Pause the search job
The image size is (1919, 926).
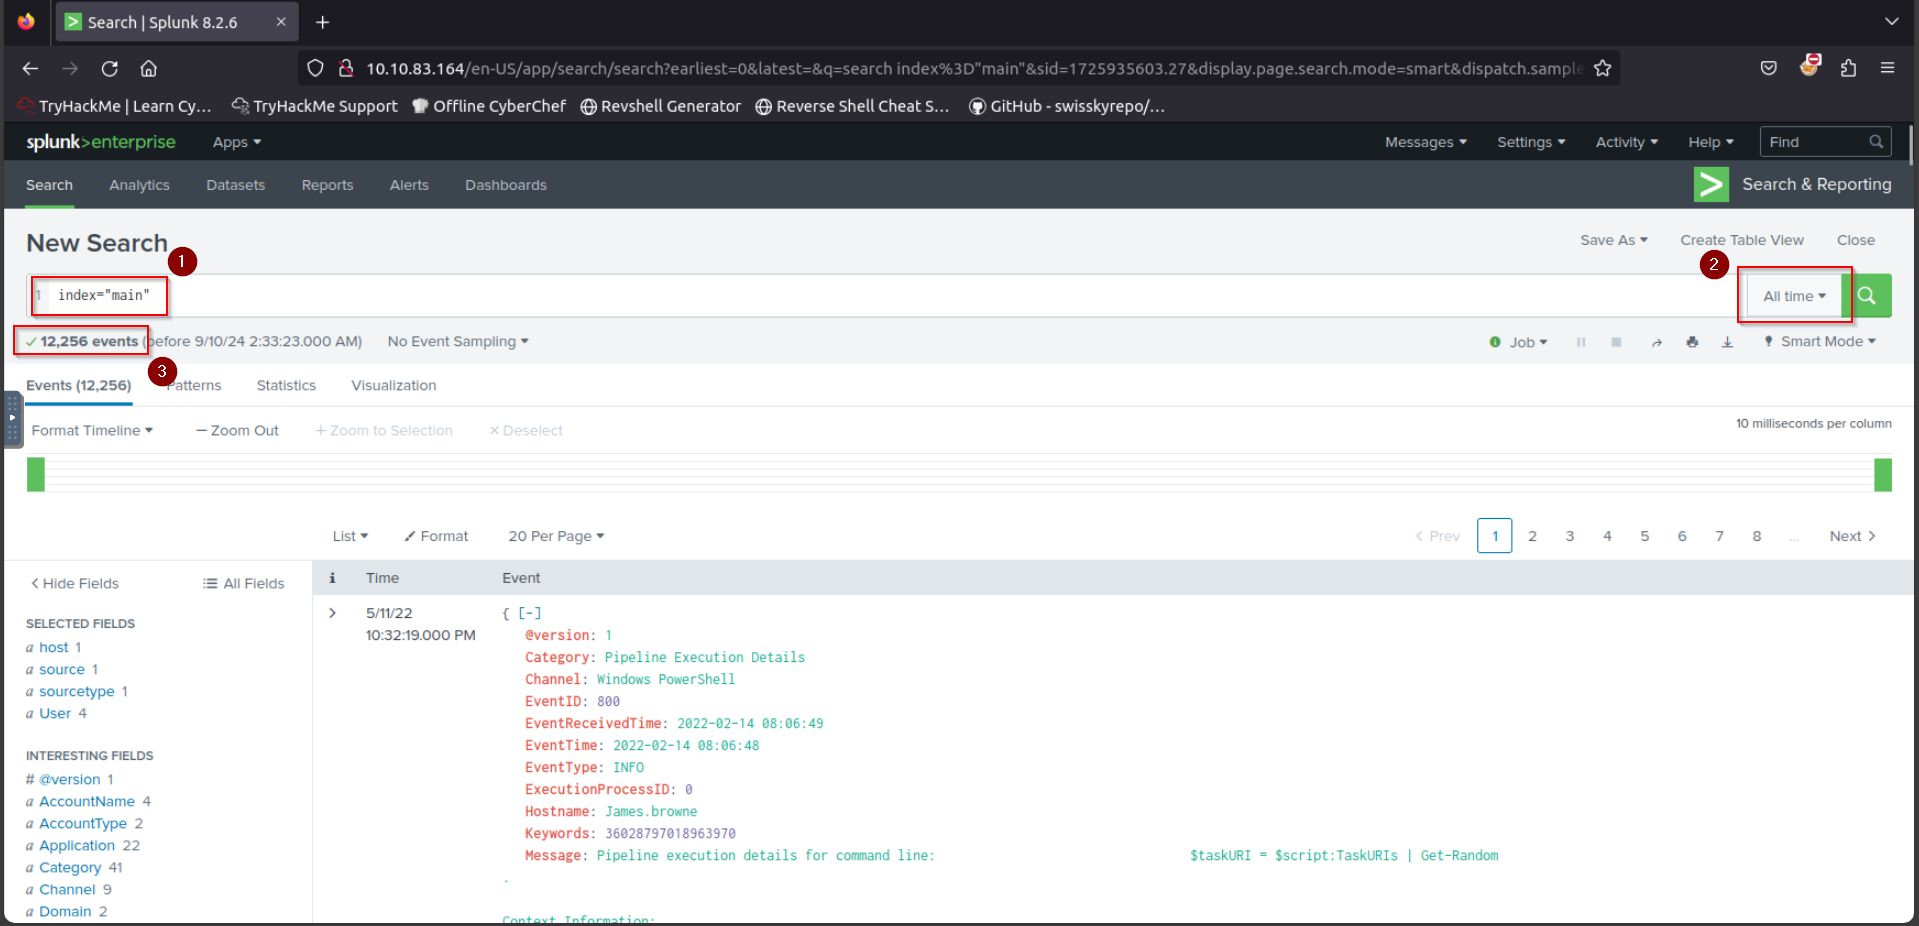pyautogui.click(x=1581, y=342)
